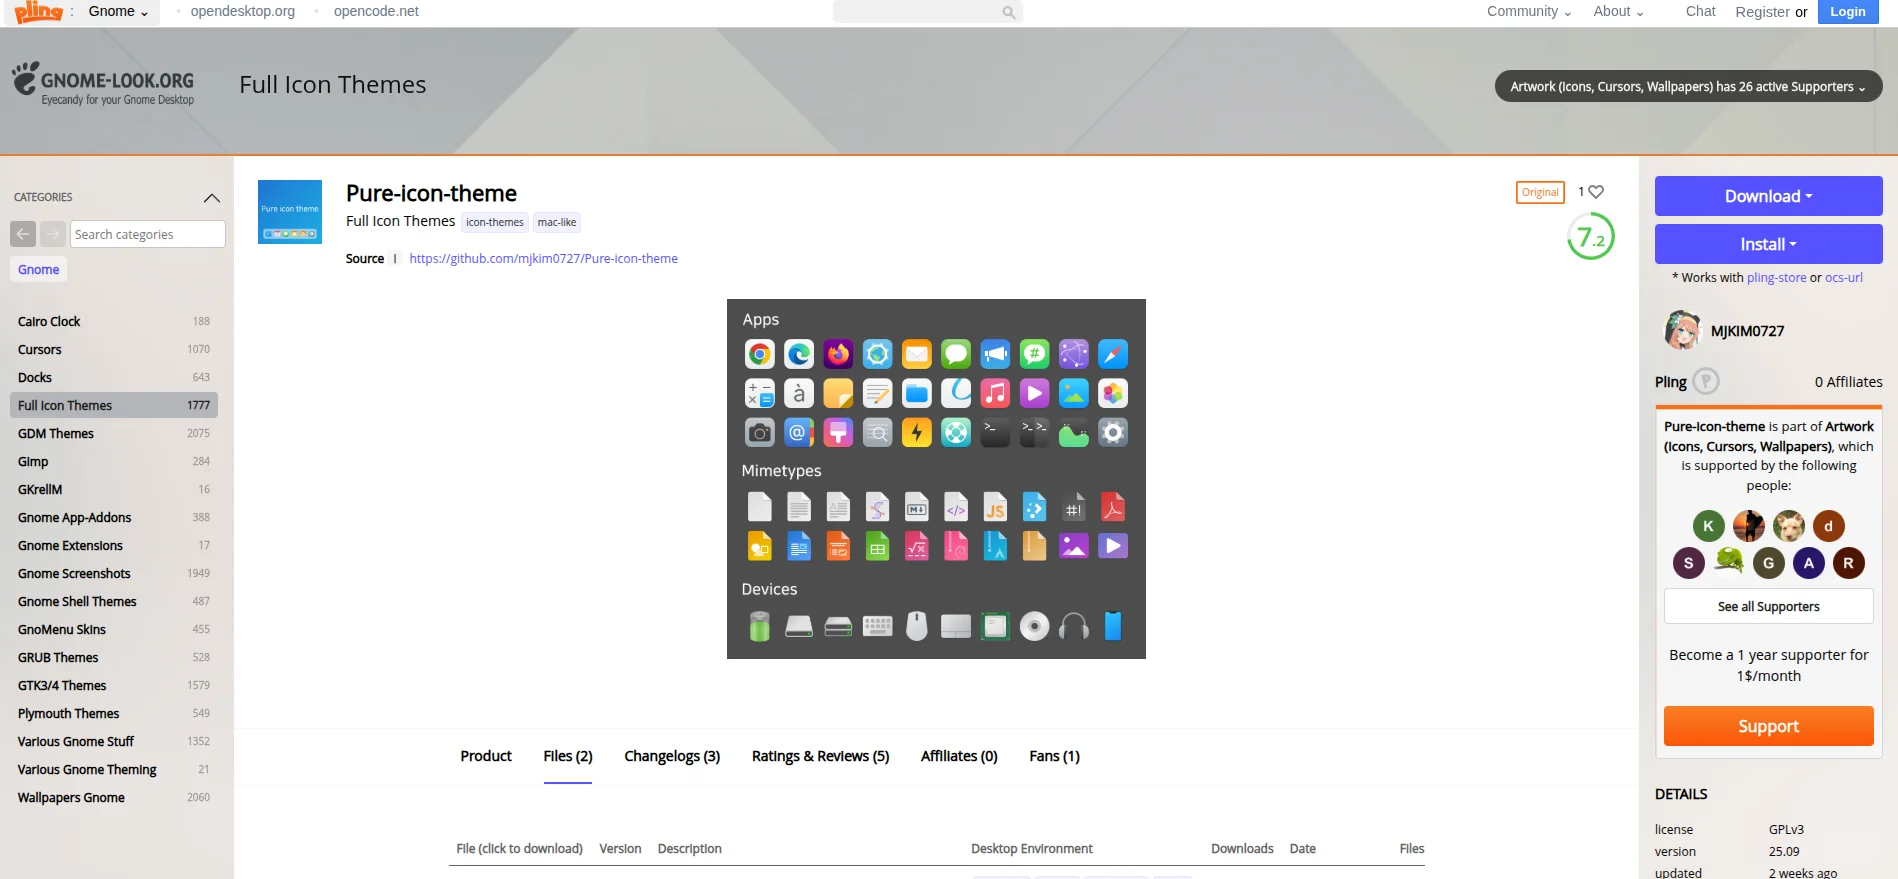This screenshot has height=879, width=1898.
Task: Open the GDM Themes category
Action: pos(114,434)
